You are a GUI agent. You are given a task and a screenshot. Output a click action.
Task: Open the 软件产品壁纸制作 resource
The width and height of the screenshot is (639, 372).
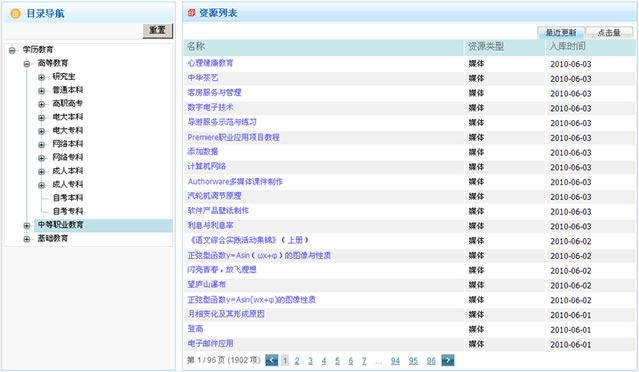click(218, 211)
